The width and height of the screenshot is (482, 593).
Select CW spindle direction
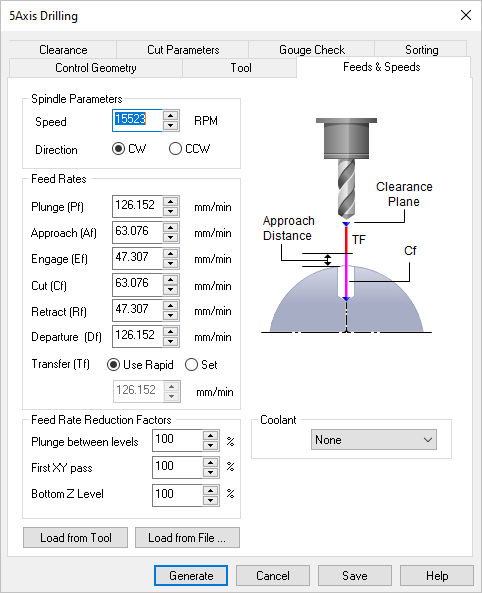(x=129, y=149)
